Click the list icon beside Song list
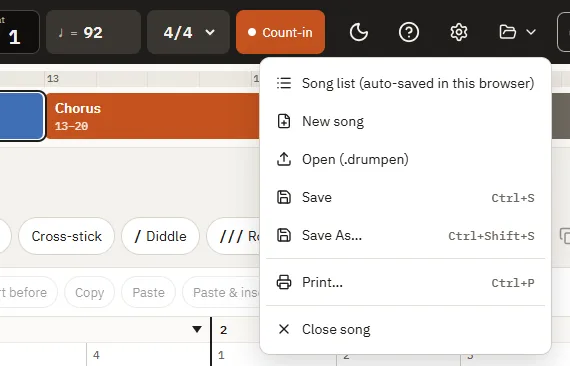The image size is (570, 366). click(x=284, y=83)
